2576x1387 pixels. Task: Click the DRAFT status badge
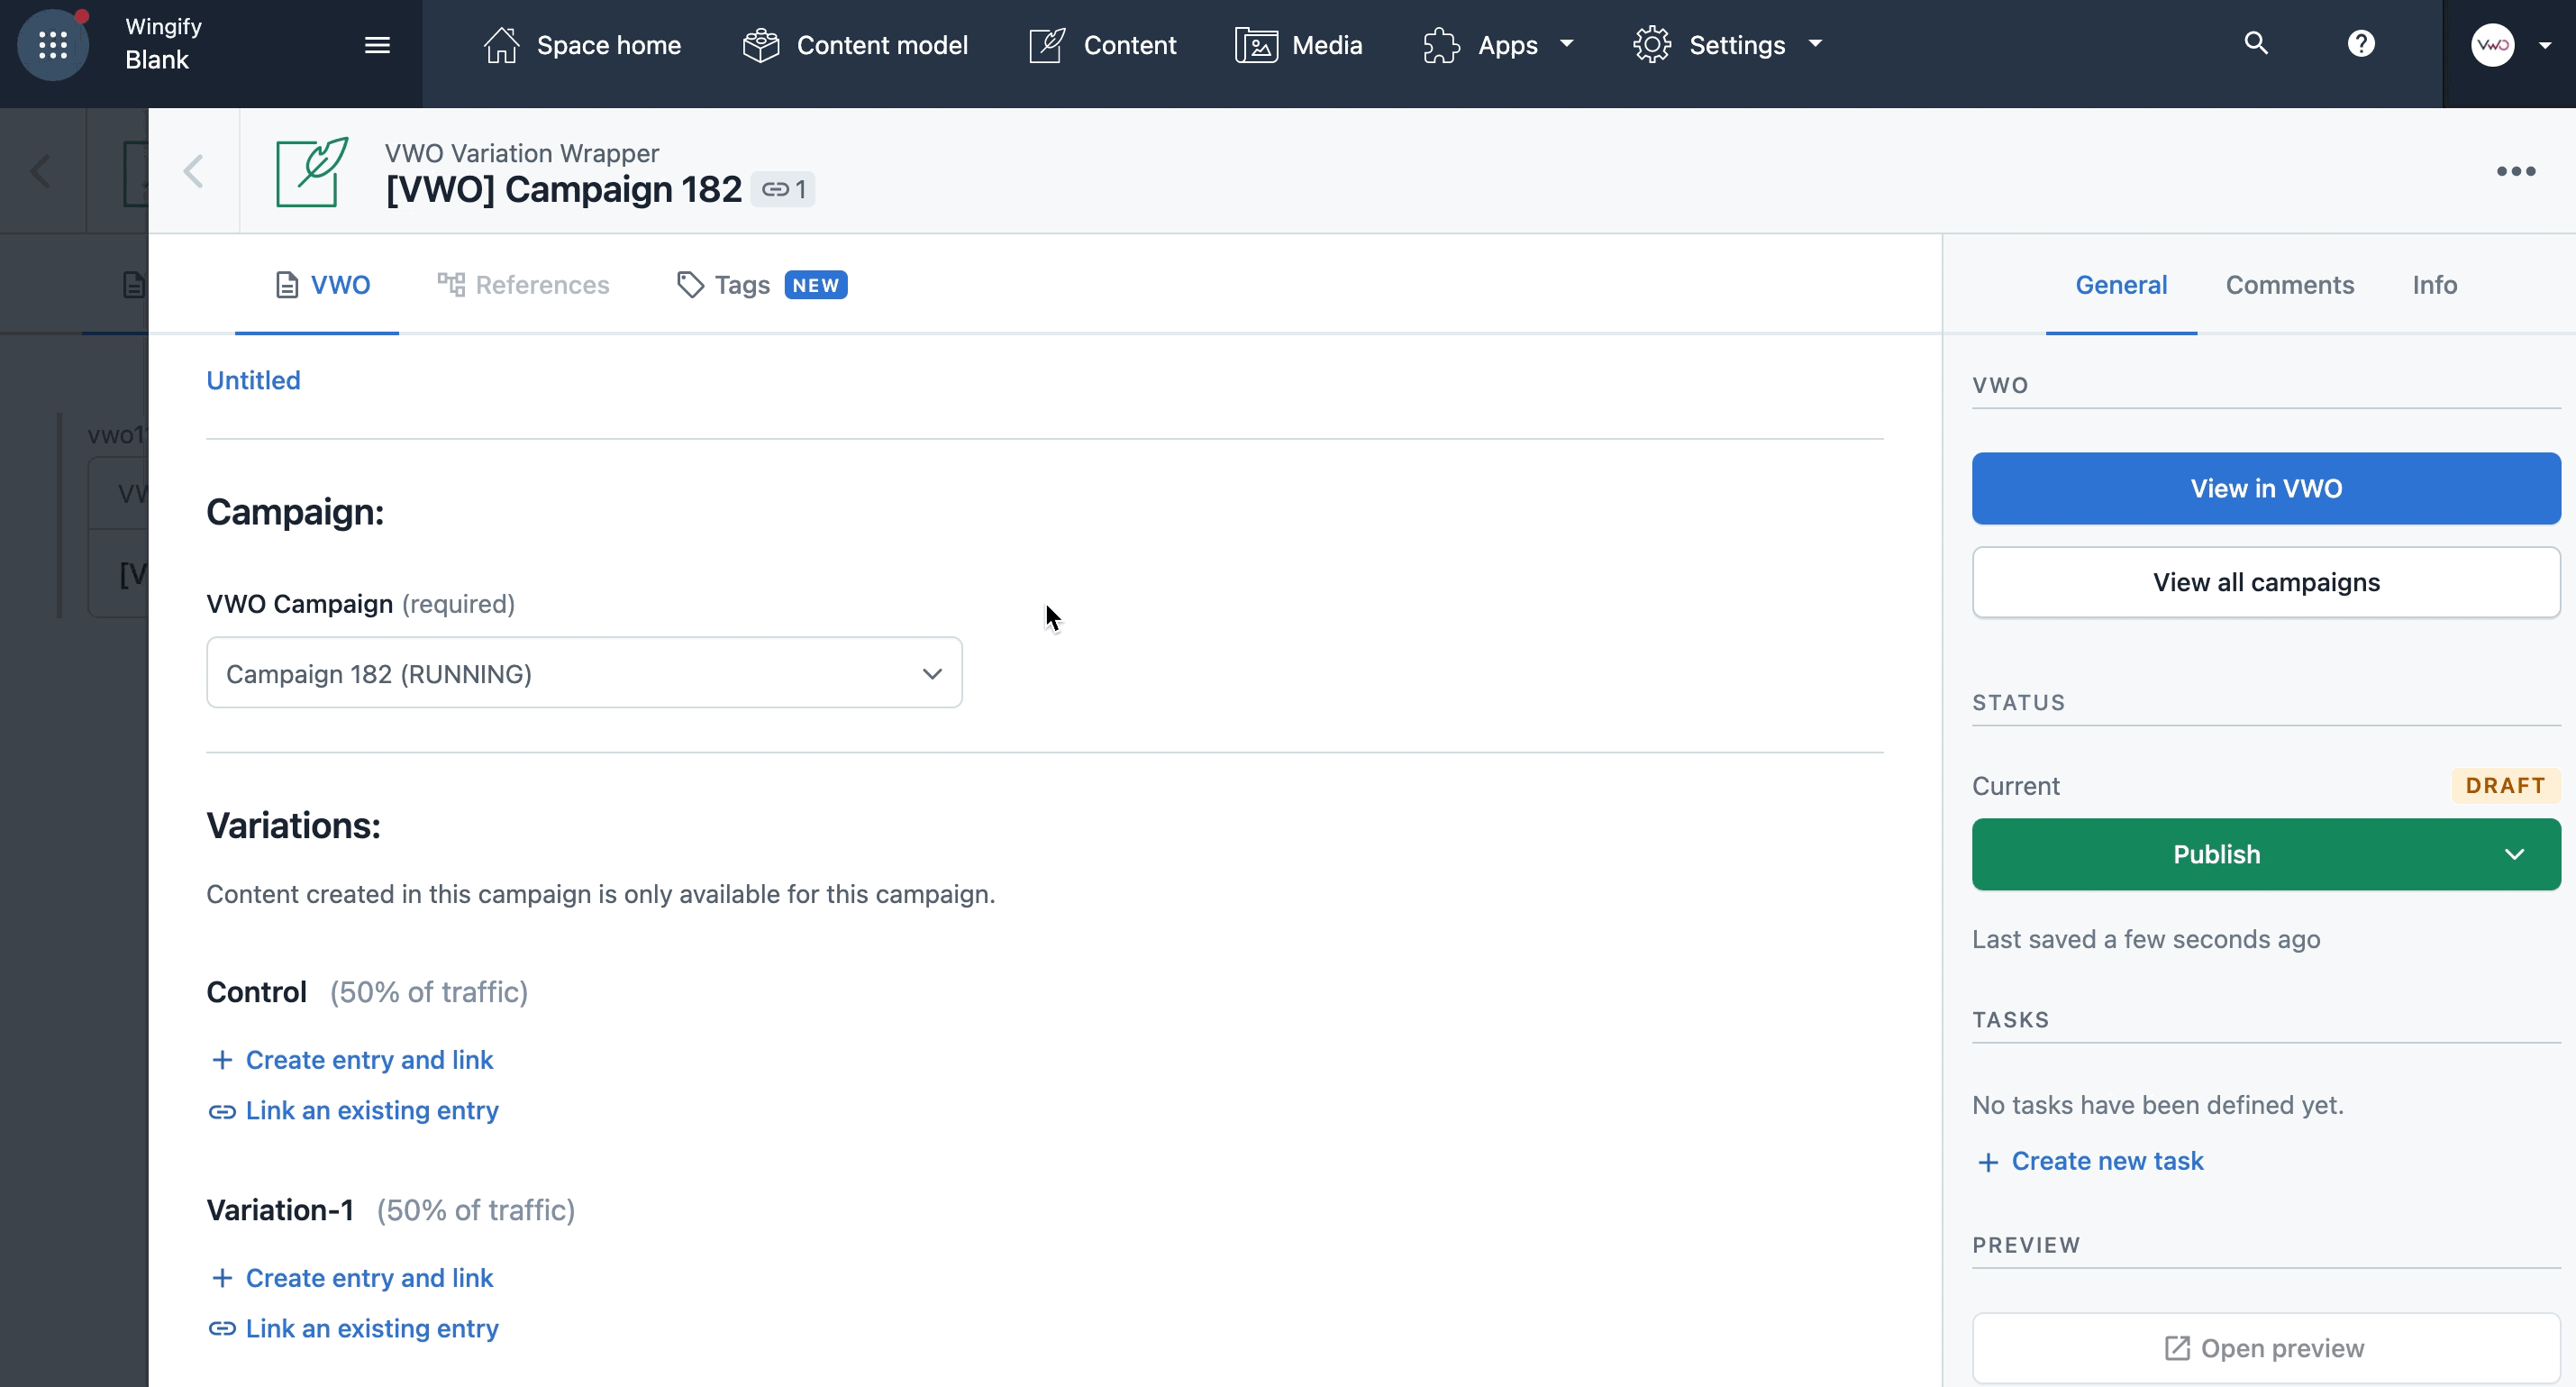tap(2506, 785)
